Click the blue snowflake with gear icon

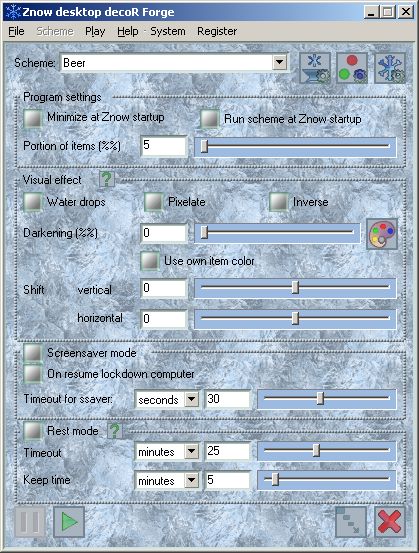[390, 68]
